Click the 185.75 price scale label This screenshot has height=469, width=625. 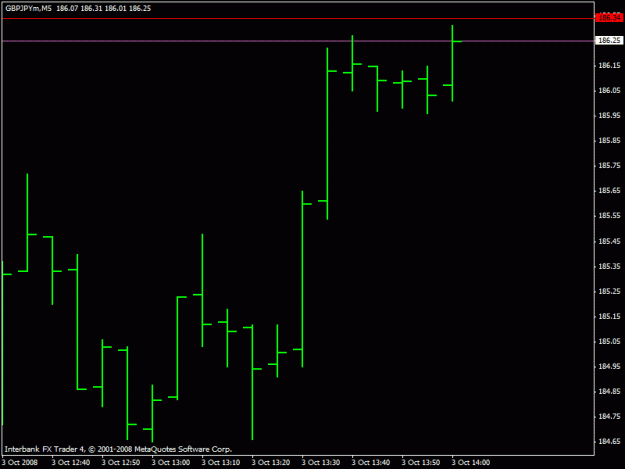609,166
